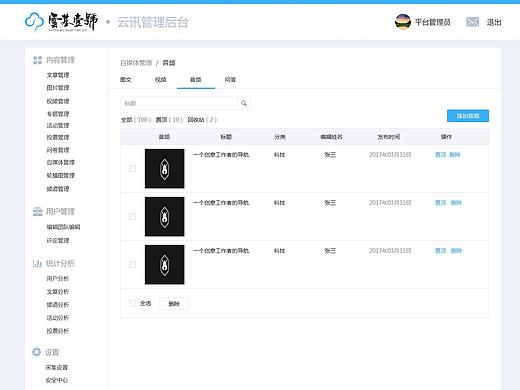520x390 pixels.
Task: Open the mail envelope icon
Action: (x=472, y=22)
